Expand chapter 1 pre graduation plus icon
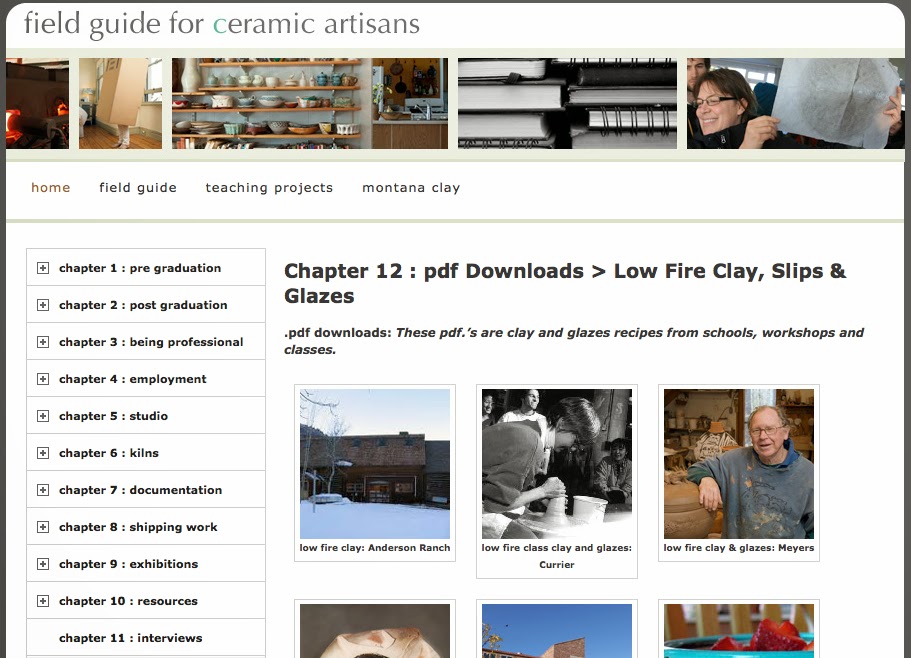 (43, 268)
